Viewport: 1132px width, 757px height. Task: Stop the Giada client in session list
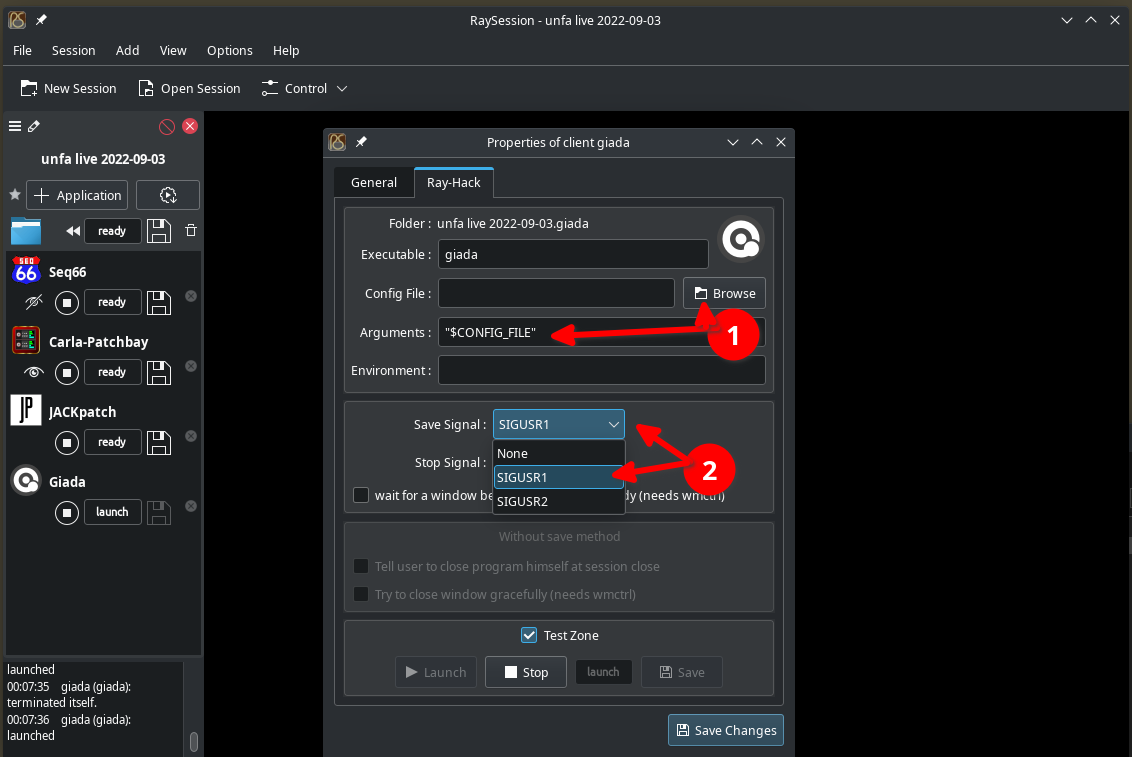tap(66, 512)
